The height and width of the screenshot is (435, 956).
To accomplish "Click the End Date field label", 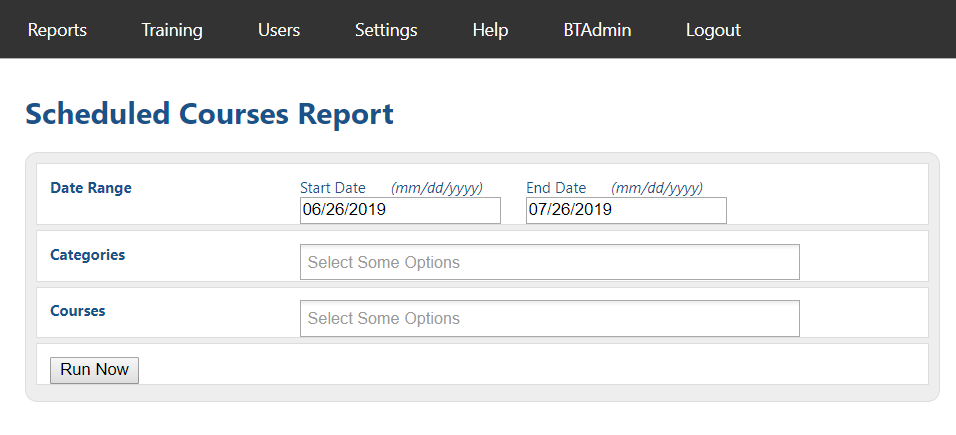I will pos(556,188).
